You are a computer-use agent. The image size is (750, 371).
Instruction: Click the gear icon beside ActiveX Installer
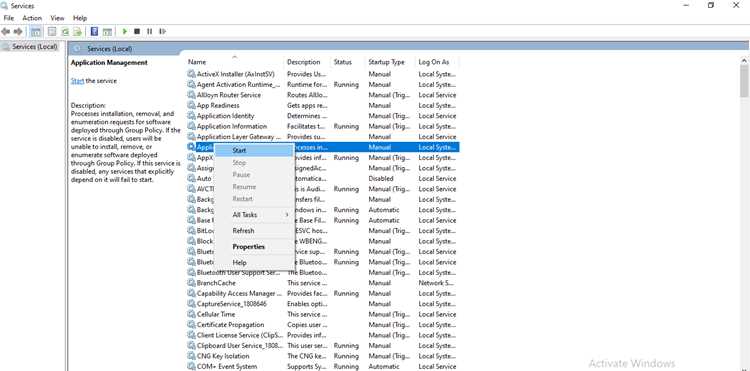[192, 74]
